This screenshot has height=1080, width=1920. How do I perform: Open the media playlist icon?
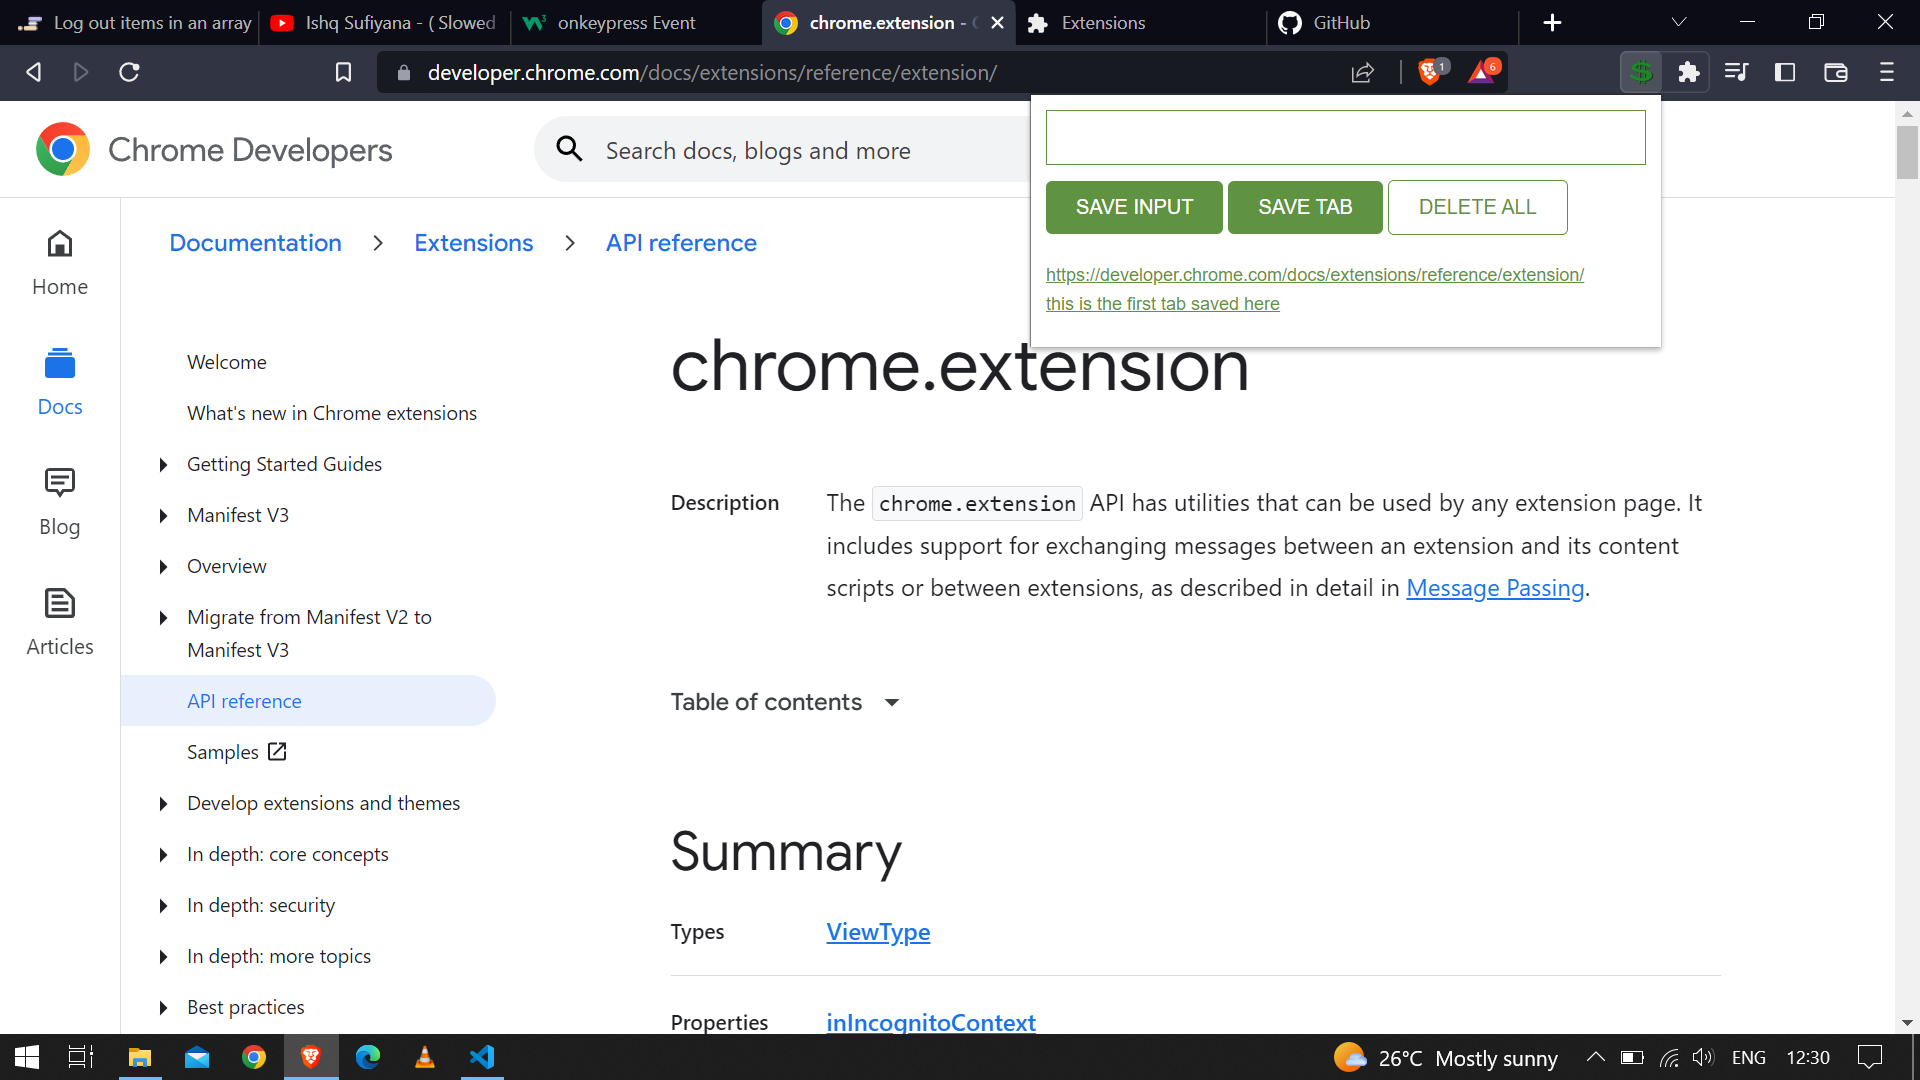click(x=1737, y=72)
